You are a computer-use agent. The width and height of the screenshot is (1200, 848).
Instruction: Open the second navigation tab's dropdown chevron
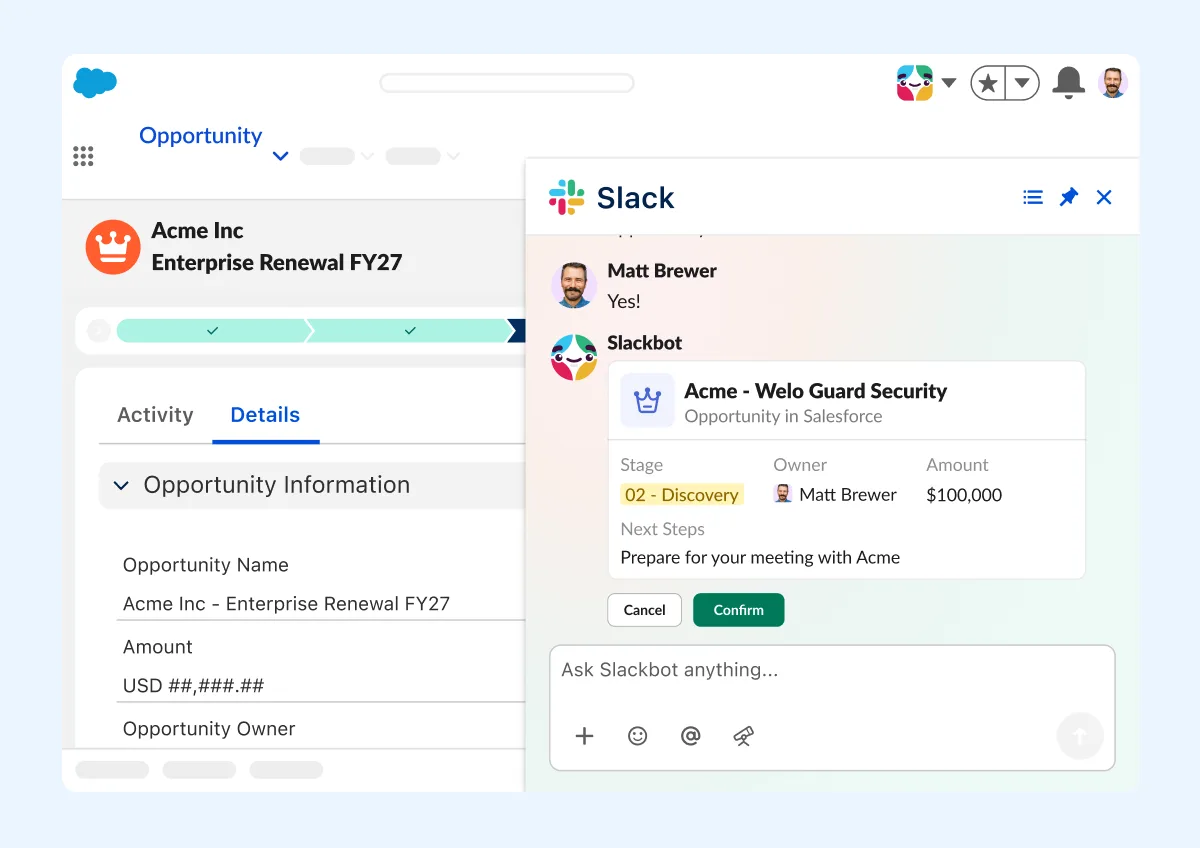click(x=367, y=156)
